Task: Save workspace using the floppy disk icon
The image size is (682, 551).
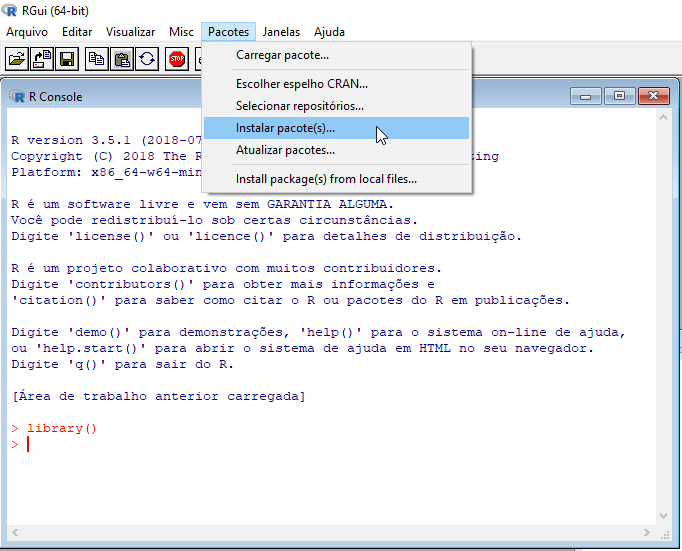Action: point(67,58)
